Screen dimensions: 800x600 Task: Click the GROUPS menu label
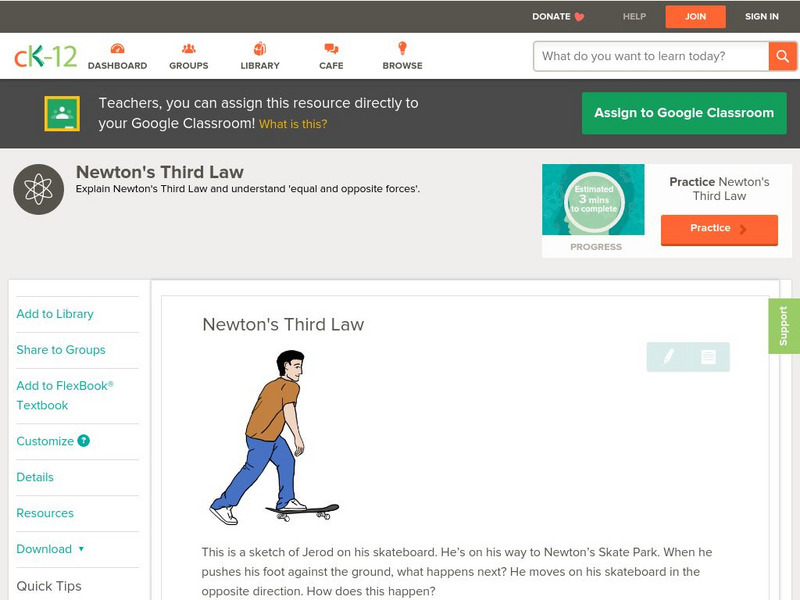189,66
